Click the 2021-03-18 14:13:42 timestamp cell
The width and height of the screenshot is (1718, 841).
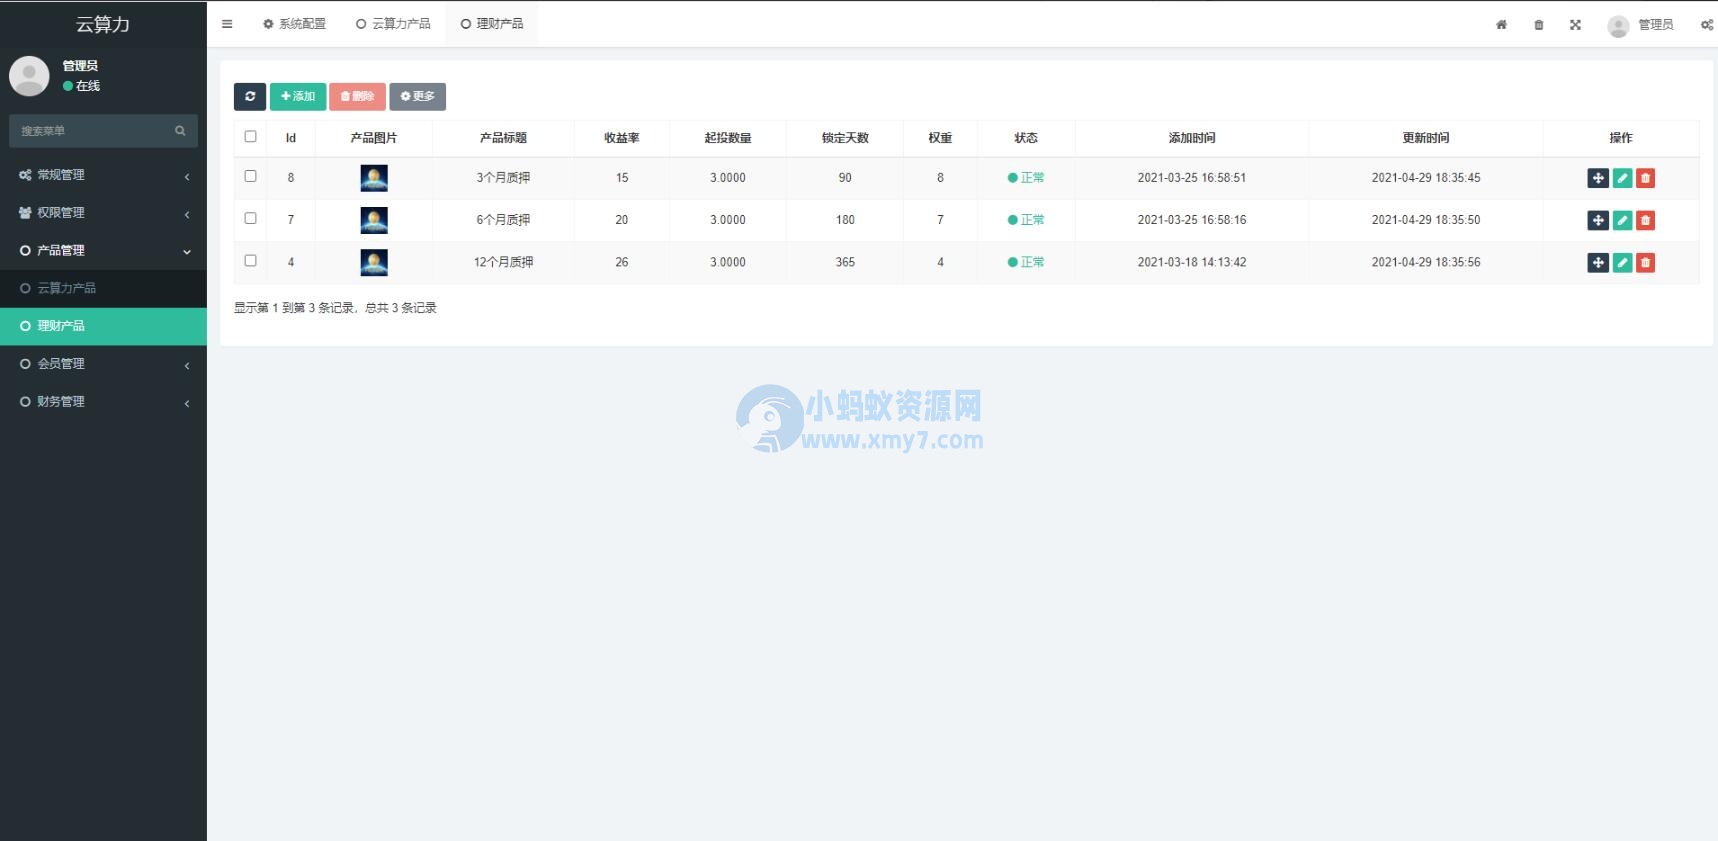coord(1192,262)
